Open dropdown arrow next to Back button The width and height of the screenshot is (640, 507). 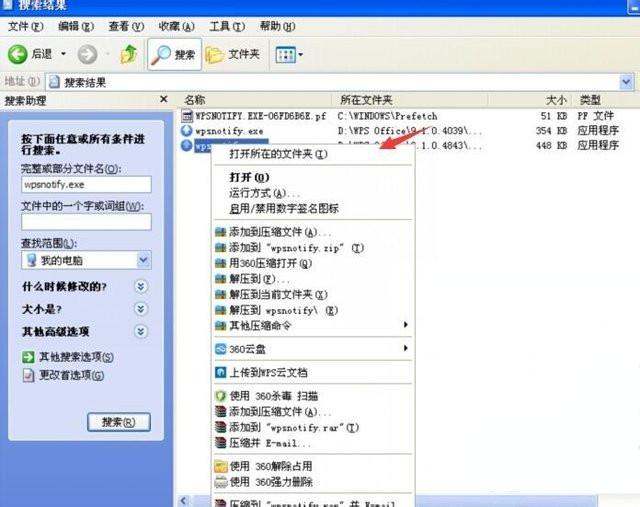point(63,54)
